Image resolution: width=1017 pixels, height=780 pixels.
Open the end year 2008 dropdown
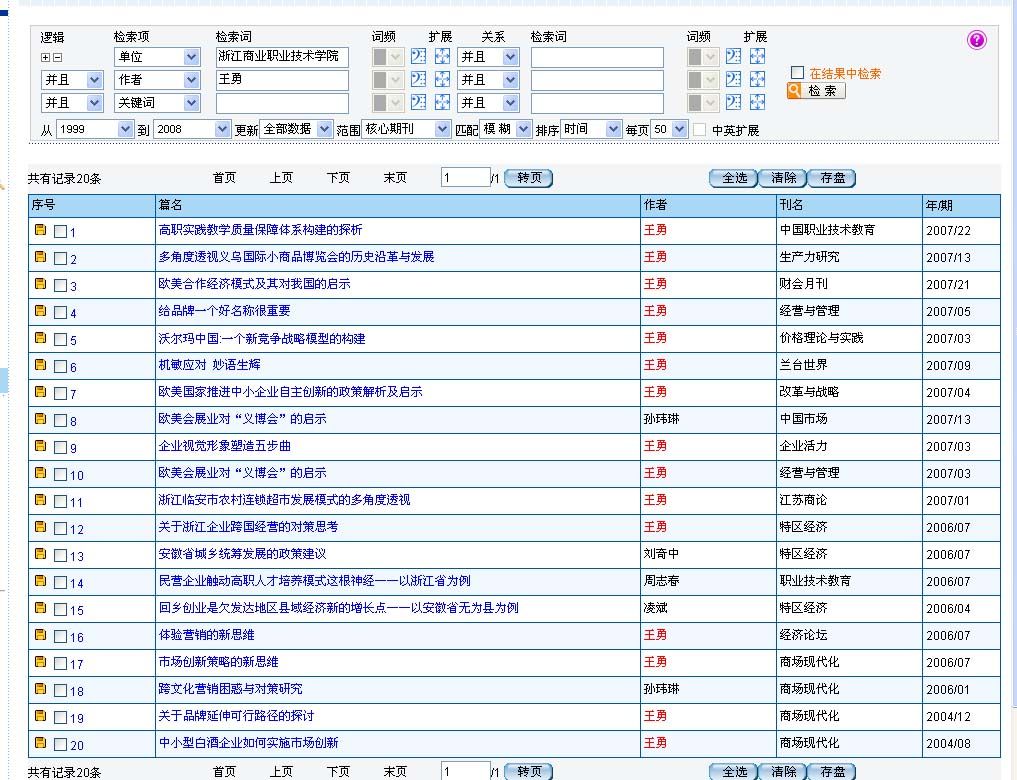tap(192, 129)
